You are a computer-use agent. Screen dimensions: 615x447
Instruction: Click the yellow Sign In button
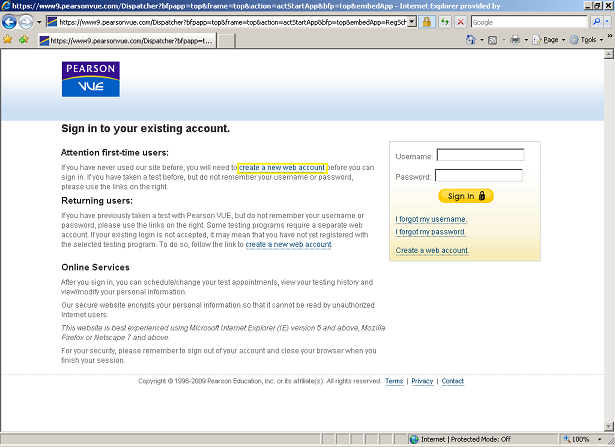466,196
